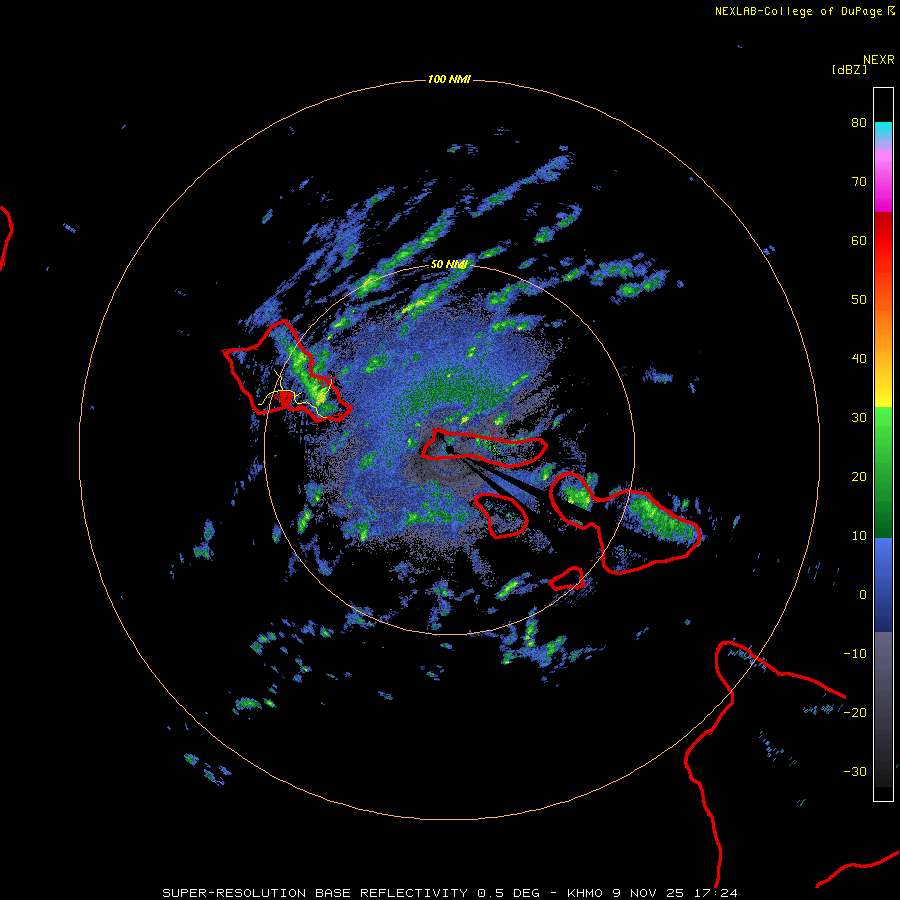The image size is (900, 900).
Task: Click the -10 value on dBZ scale
Action: point(855,654)
